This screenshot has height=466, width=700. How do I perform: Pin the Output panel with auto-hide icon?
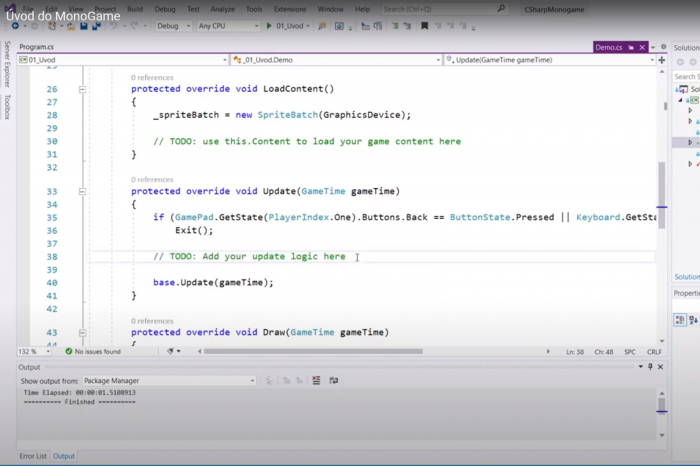click(x=650, y=366)
